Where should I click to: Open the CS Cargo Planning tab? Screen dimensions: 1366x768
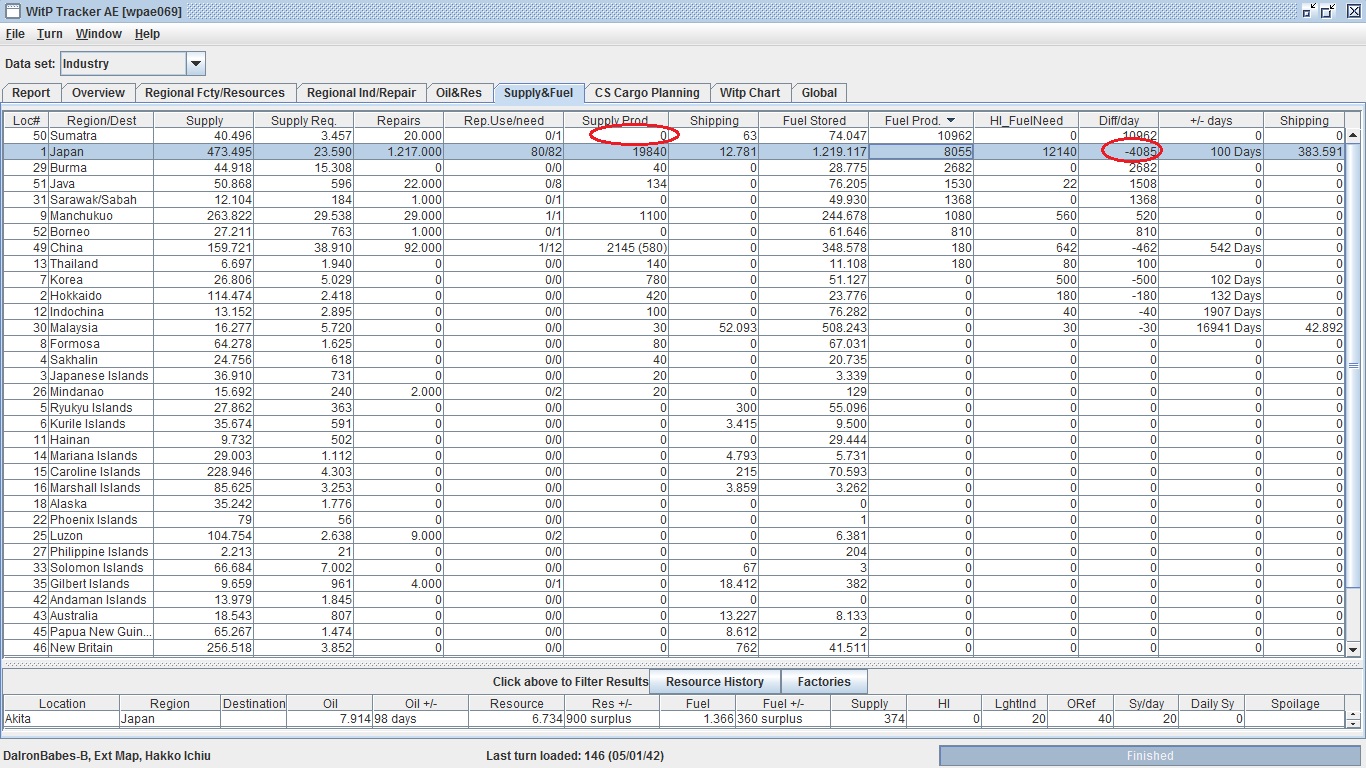[647, 93]
